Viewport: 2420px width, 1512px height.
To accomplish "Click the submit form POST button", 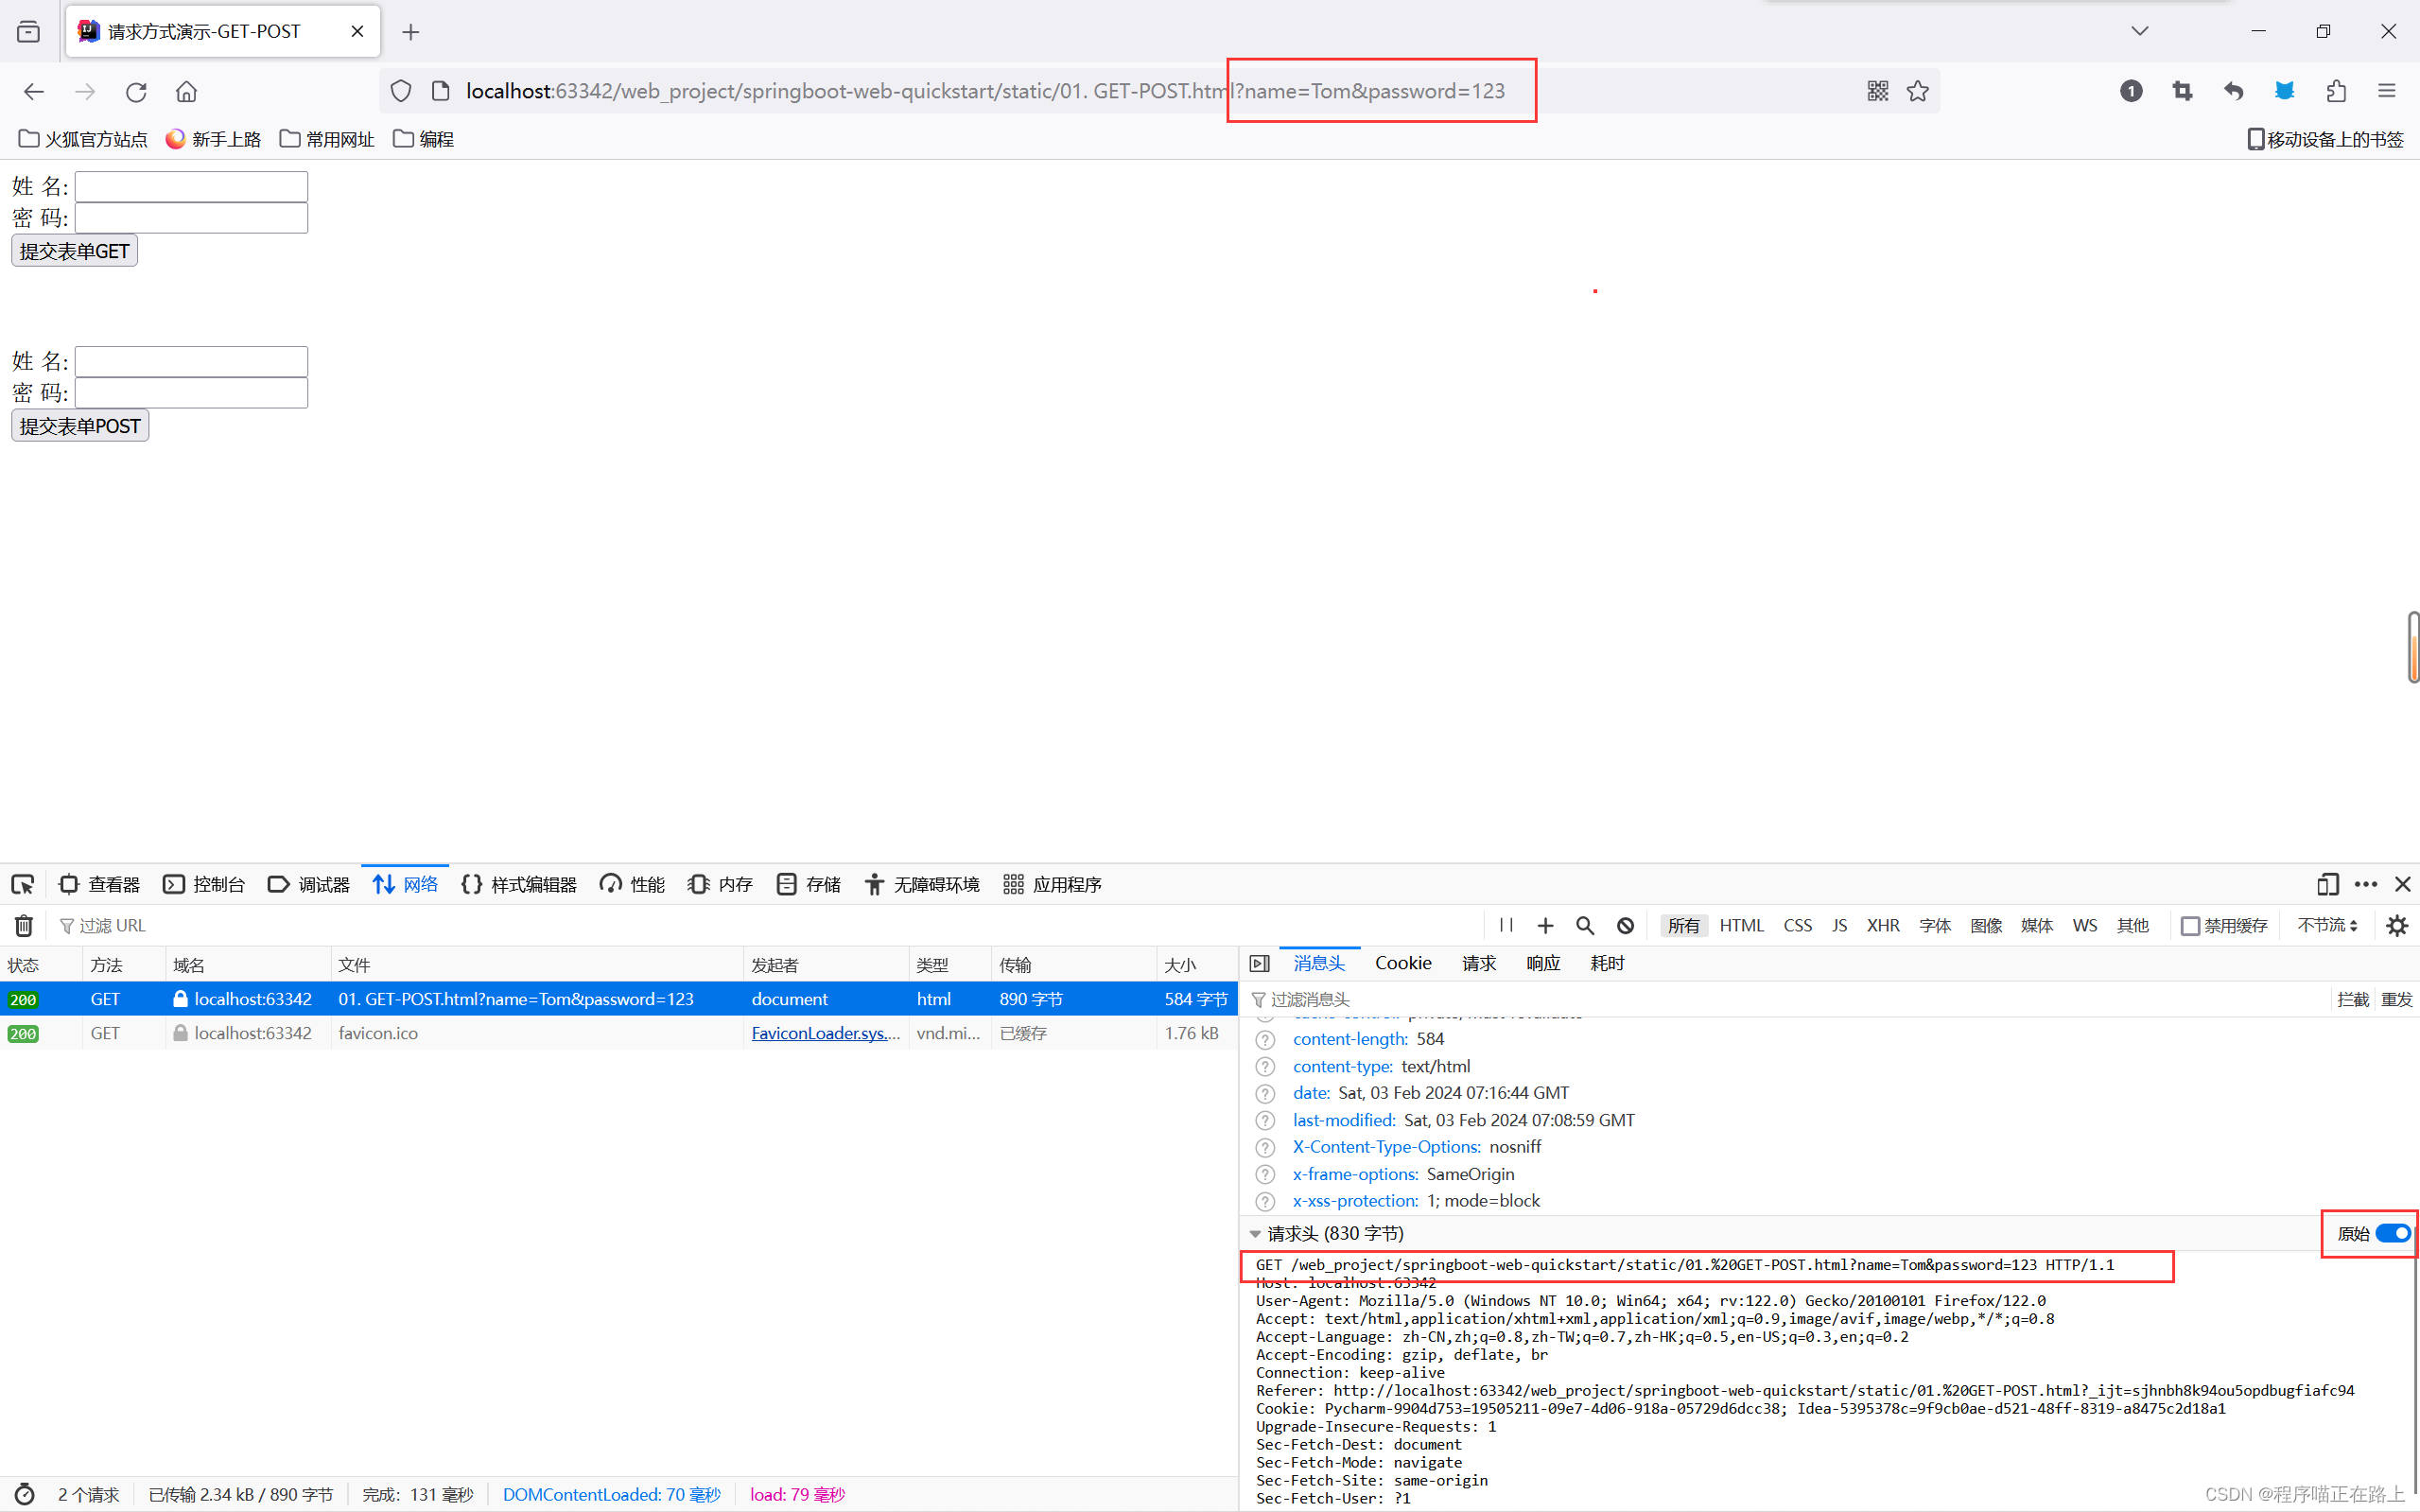I will point(80,426).
